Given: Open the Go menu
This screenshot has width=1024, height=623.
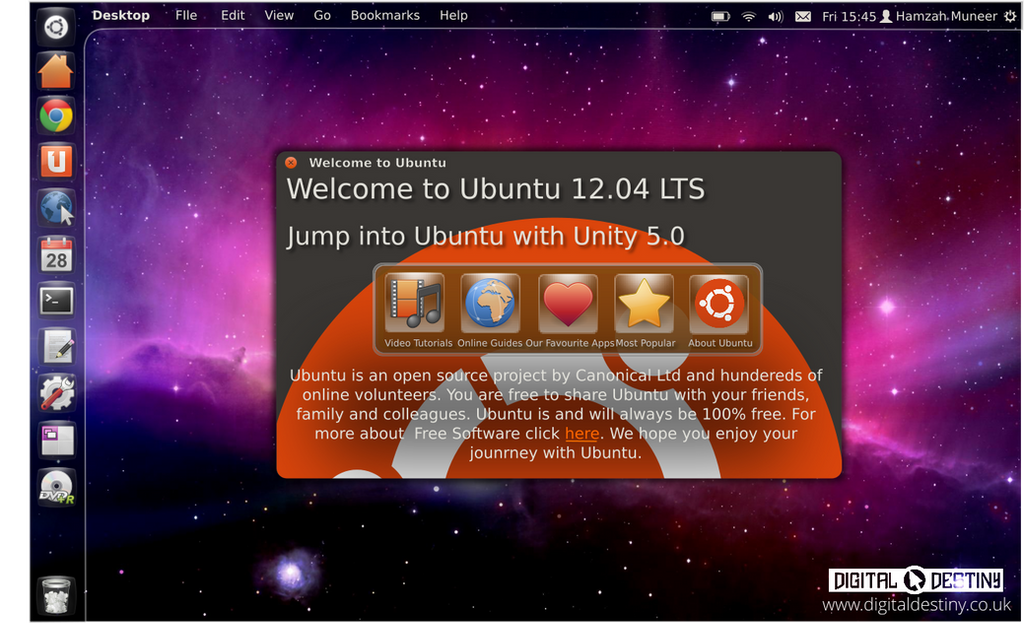Looking at the screenshot, I should pos(322,15).
